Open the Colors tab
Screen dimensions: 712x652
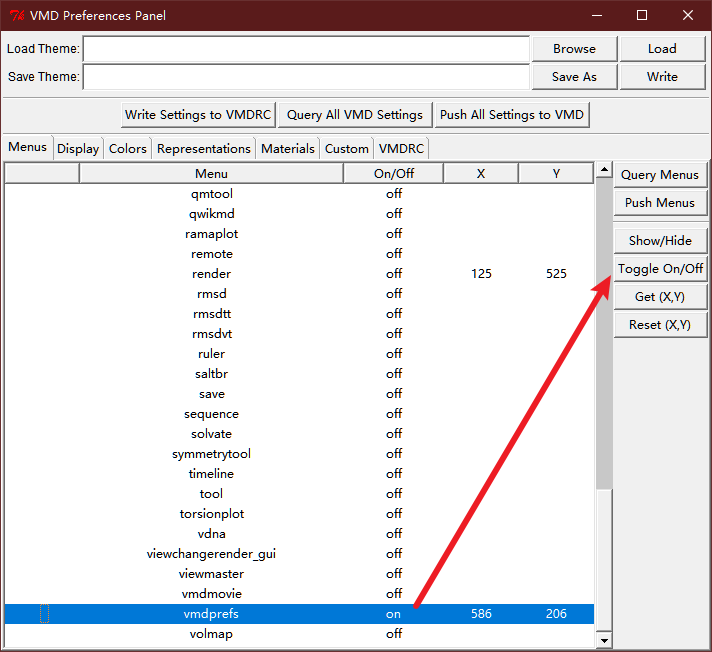click(128, 149)
